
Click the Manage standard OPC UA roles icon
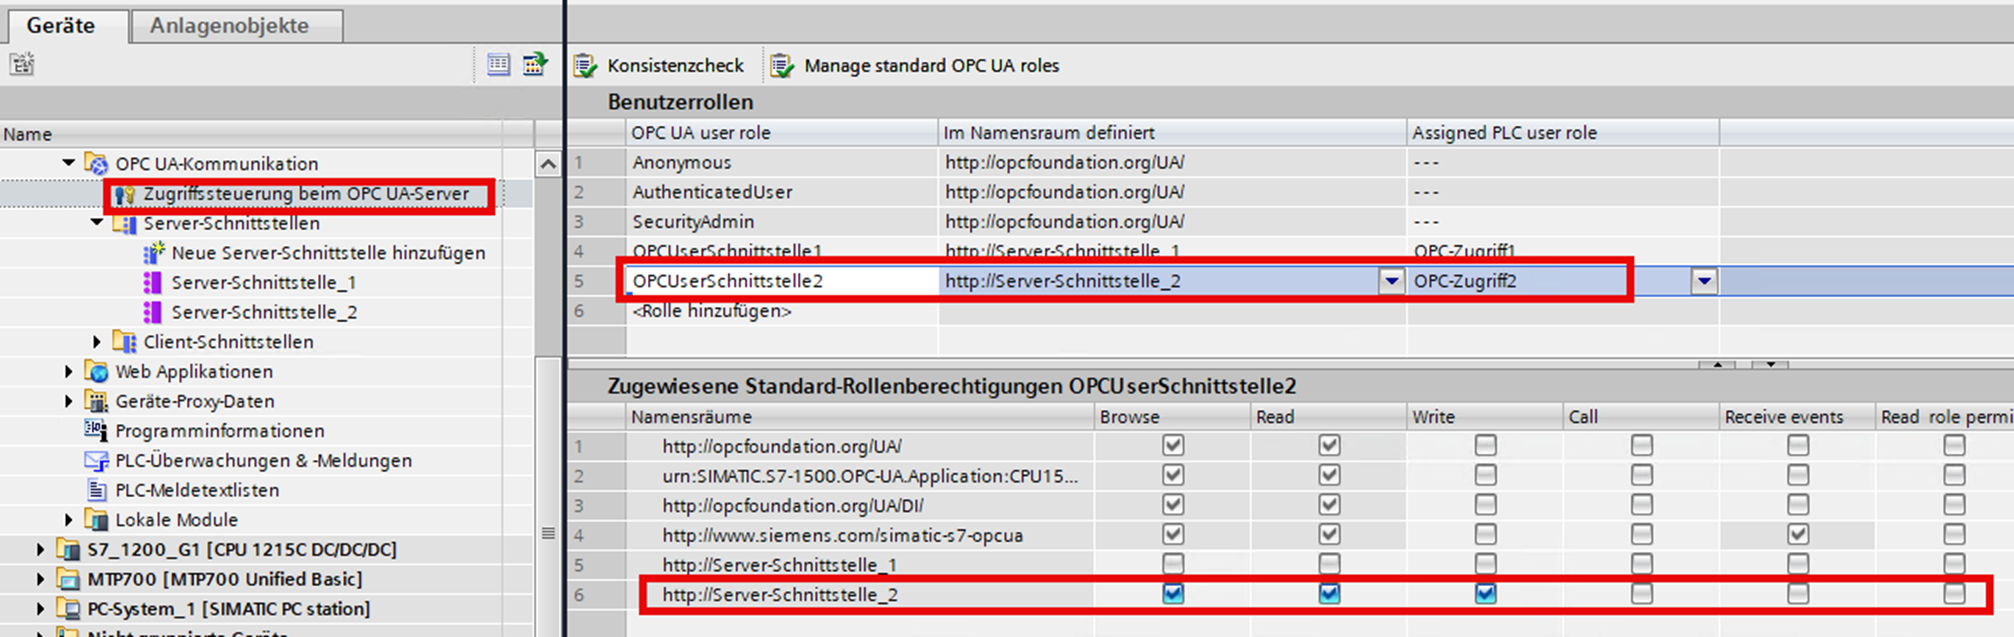782,66
